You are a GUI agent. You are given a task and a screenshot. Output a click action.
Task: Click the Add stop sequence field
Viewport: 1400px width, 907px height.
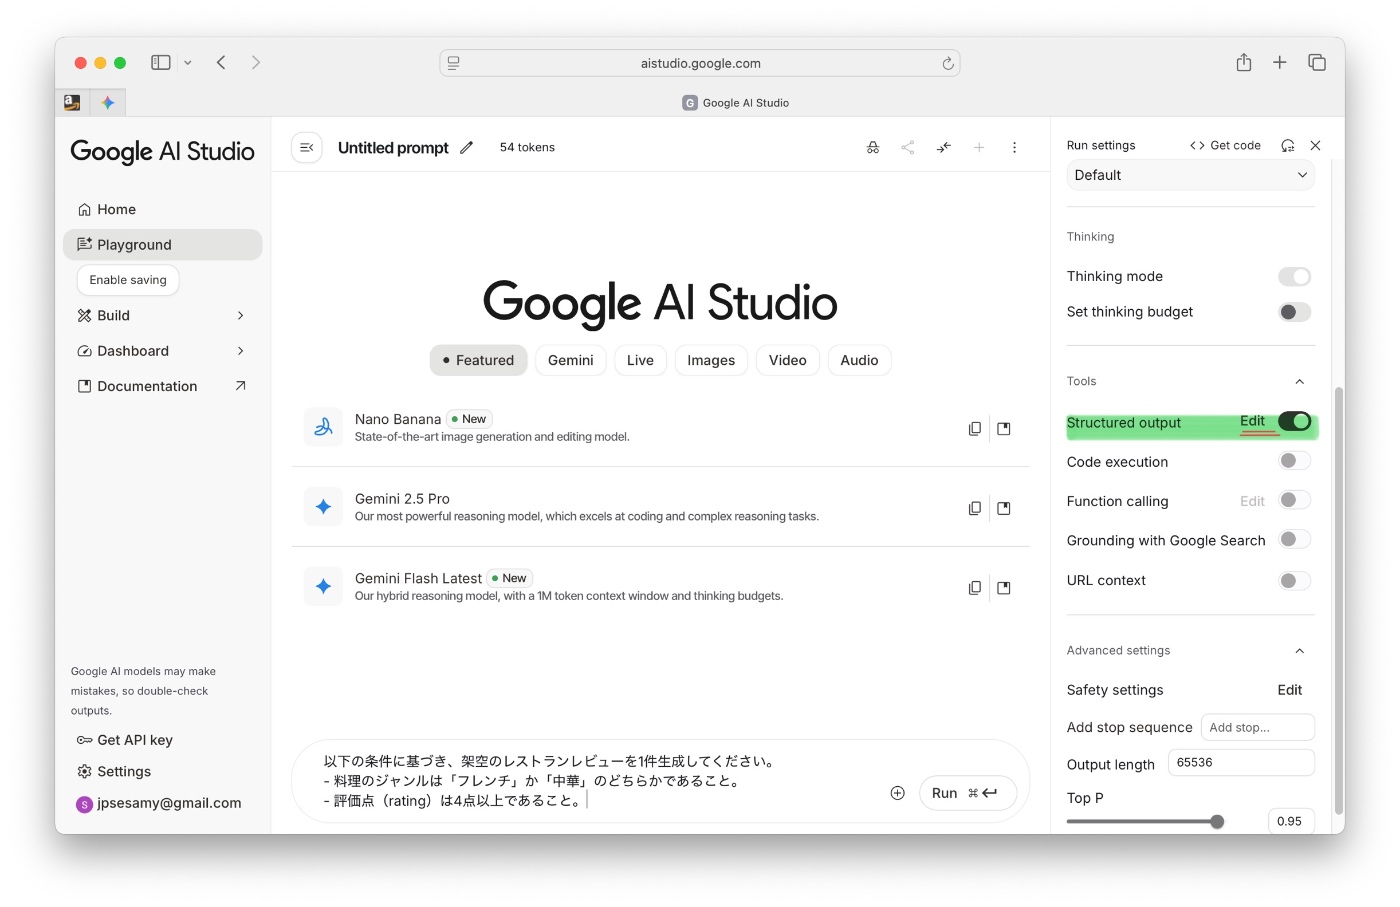pyautogui.click(x=1258, y=727)
